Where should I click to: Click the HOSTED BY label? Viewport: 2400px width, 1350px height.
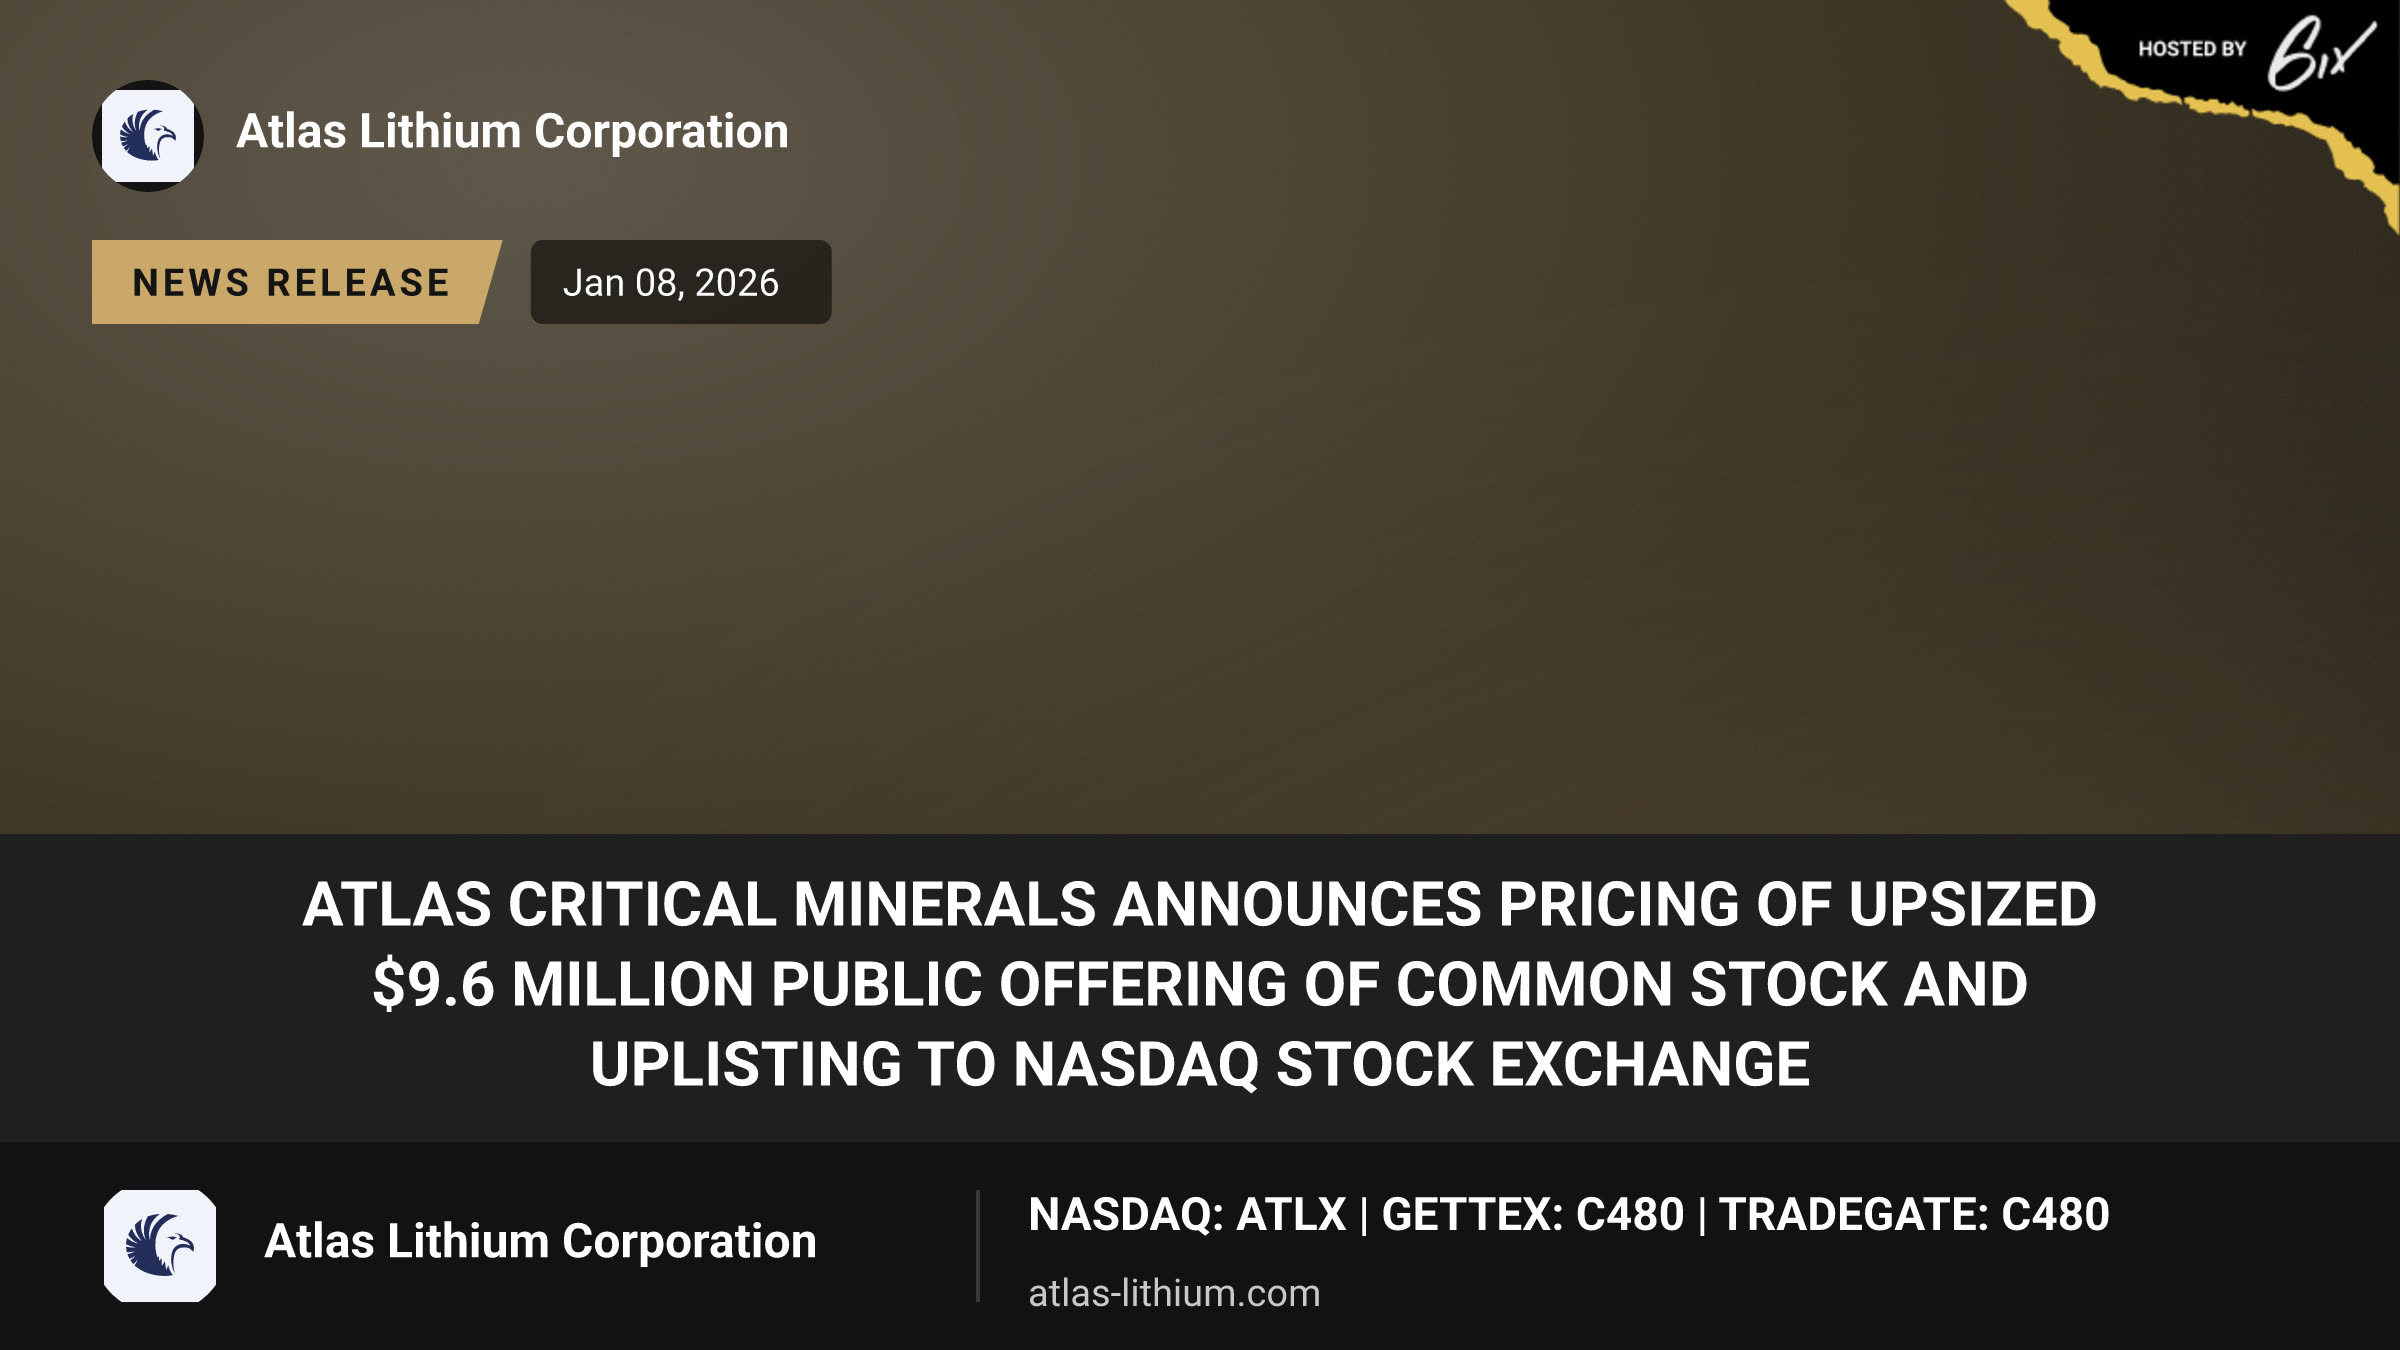point(2192,49)
